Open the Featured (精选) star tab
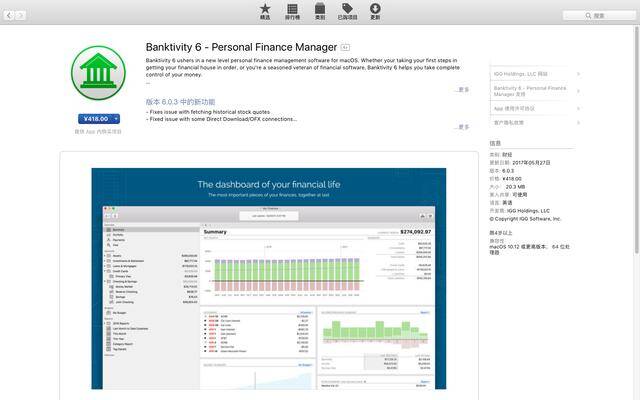The height and width of the screenshot is (400, 640). coord(265,11)
